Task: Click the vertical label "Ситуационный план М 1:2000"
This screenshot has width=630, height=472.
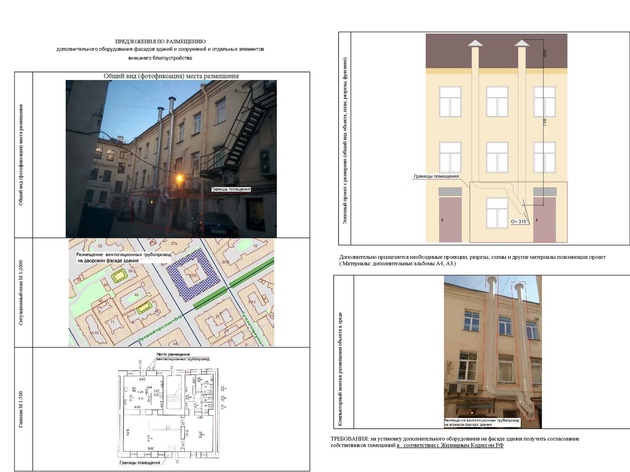Action: point(21,292)
